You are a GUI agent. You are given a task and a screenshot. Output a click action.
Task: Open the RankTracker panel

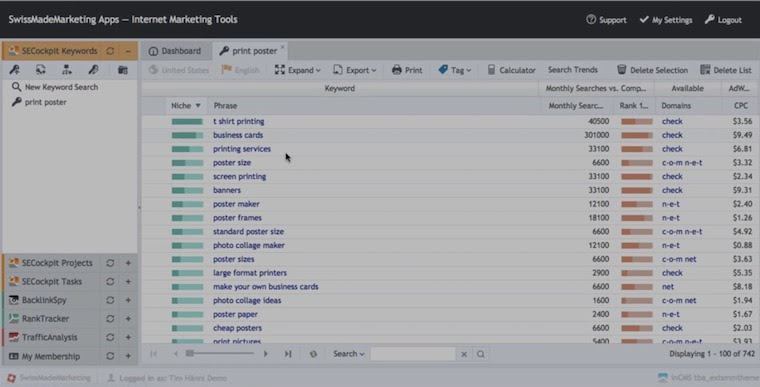click(x=45, y=319)
